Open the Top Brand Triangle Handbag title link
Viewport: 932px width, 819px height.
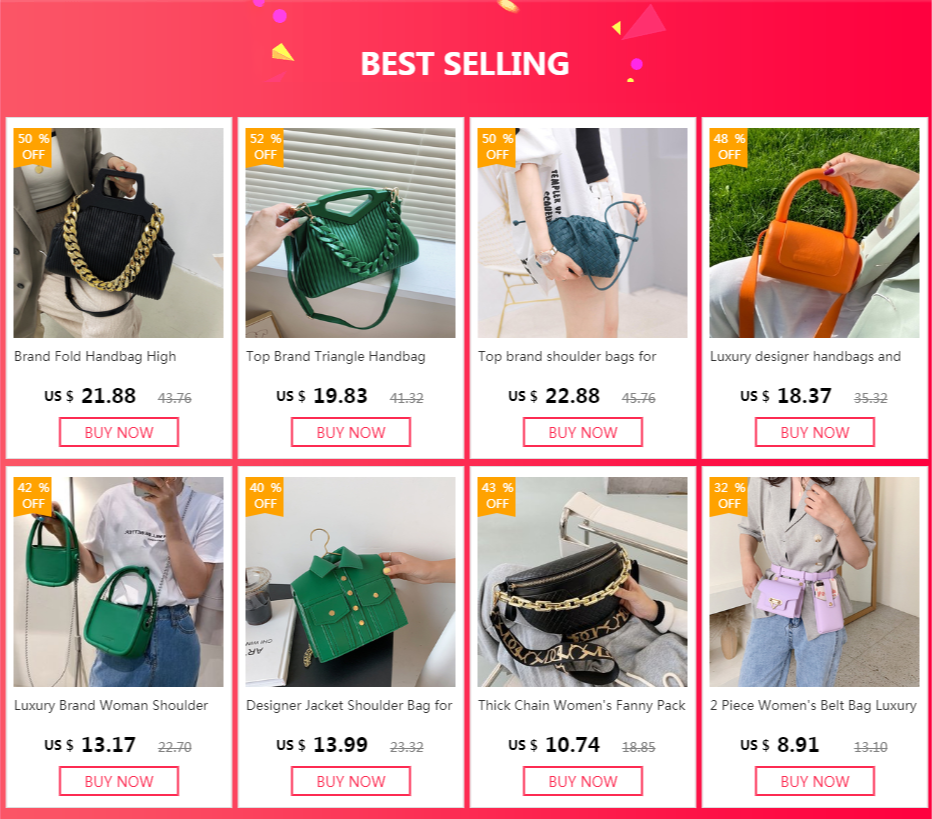click(336, 357)
